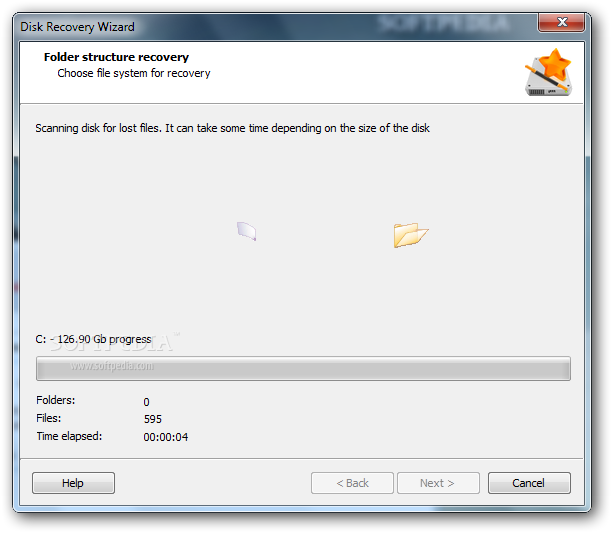Click the C: 126.90 Gb progress label
This screenshot has height=533, width=612.
[93, 339]
